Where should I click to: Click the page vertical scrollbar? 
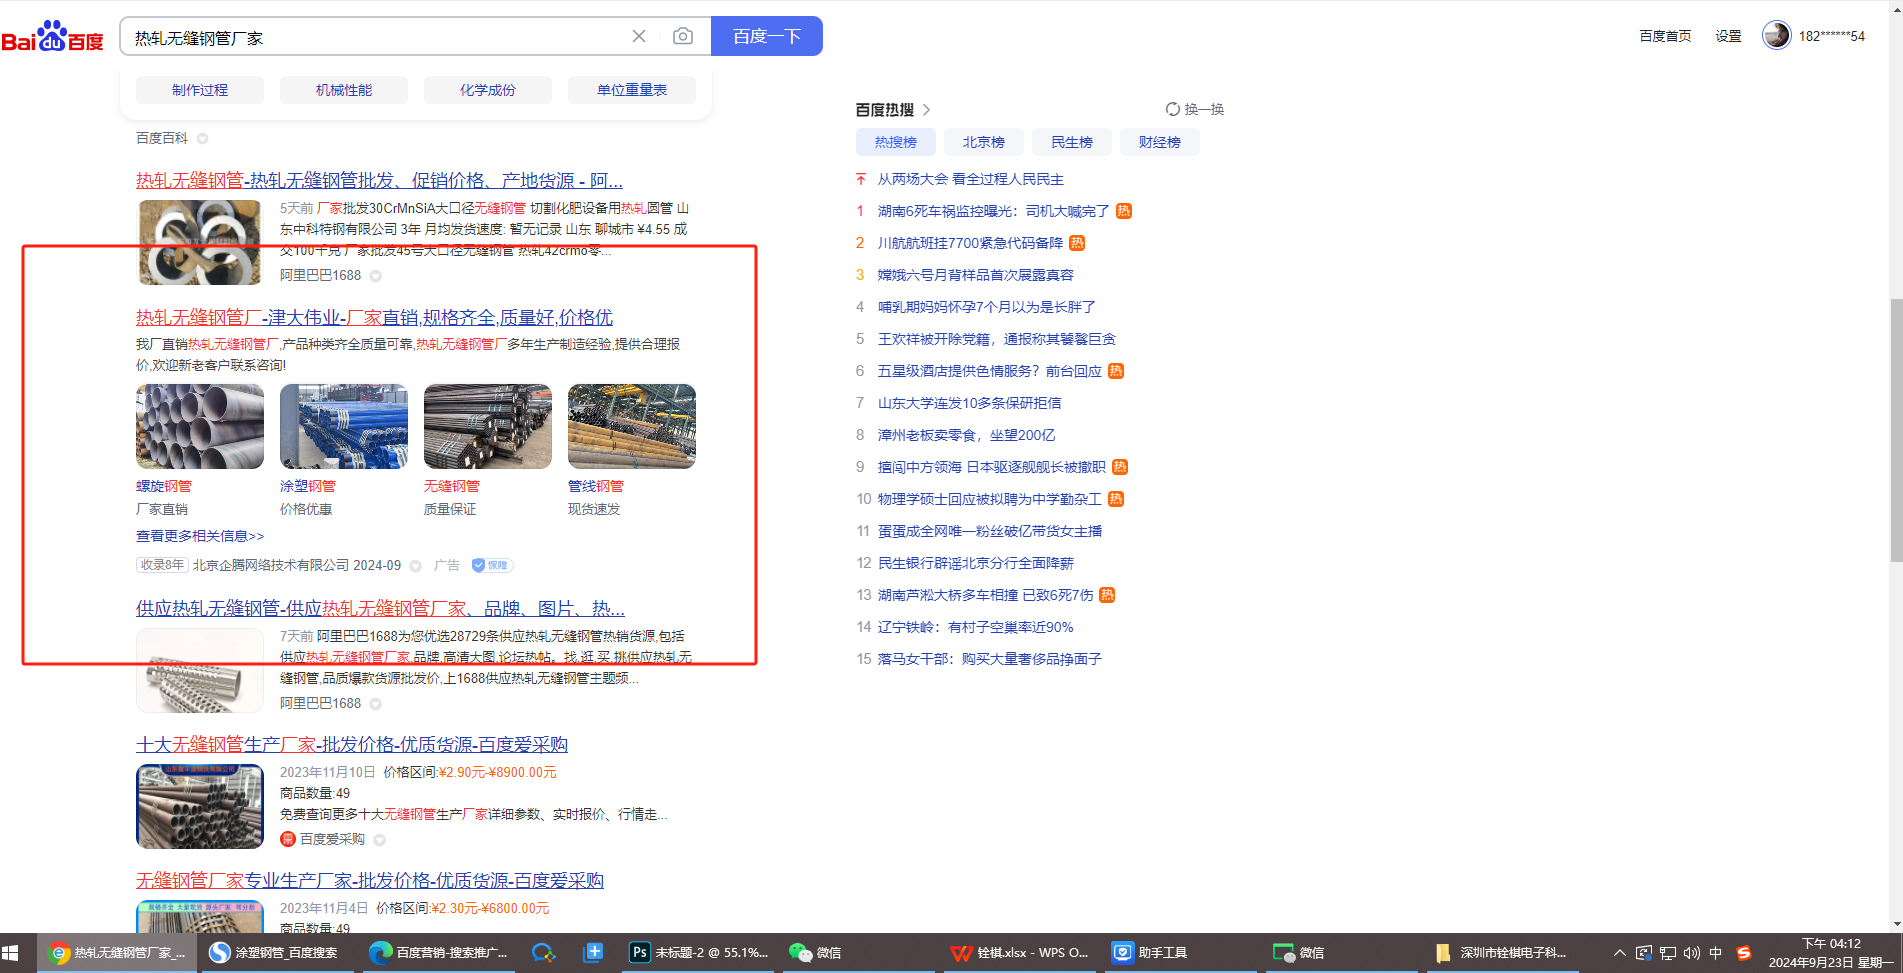click(x=1895, y=430)
